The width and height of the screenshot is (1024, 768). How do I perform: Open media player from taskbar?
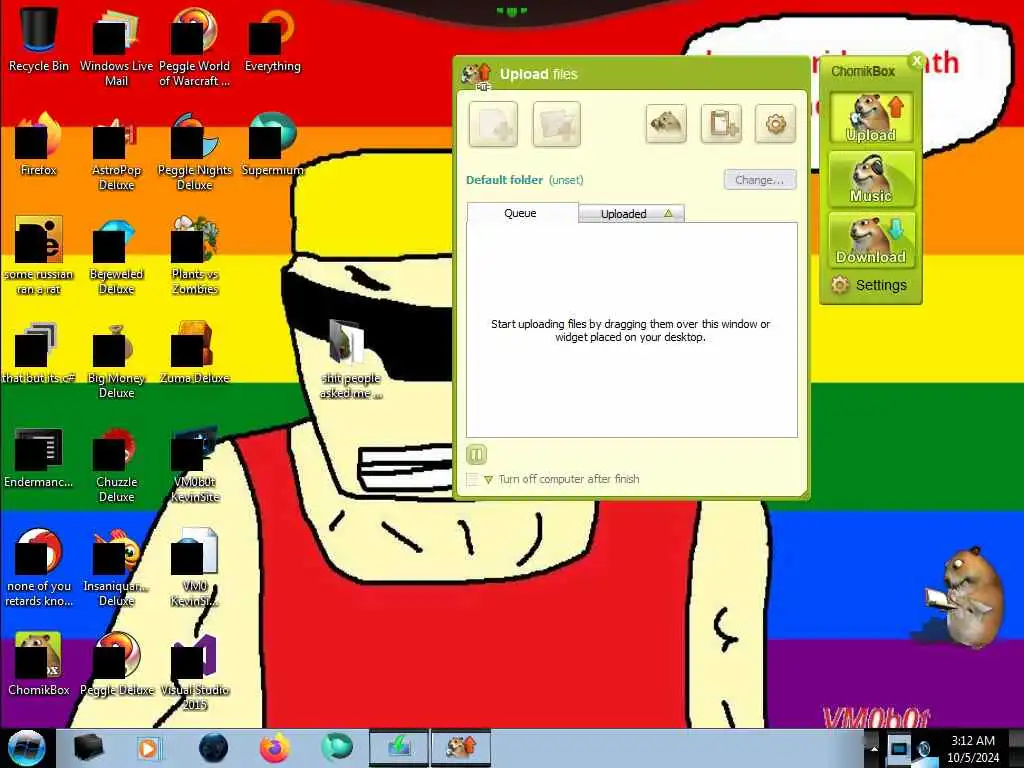(x=148, y=748)
